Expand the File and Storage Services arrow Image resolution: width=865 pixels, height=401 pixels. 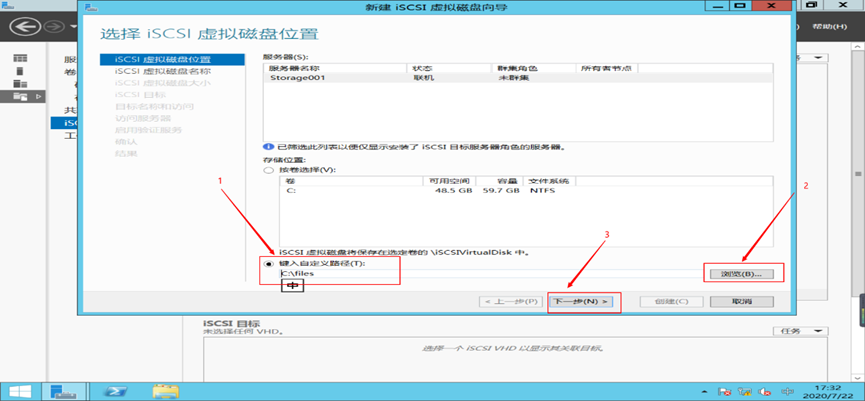38,97
